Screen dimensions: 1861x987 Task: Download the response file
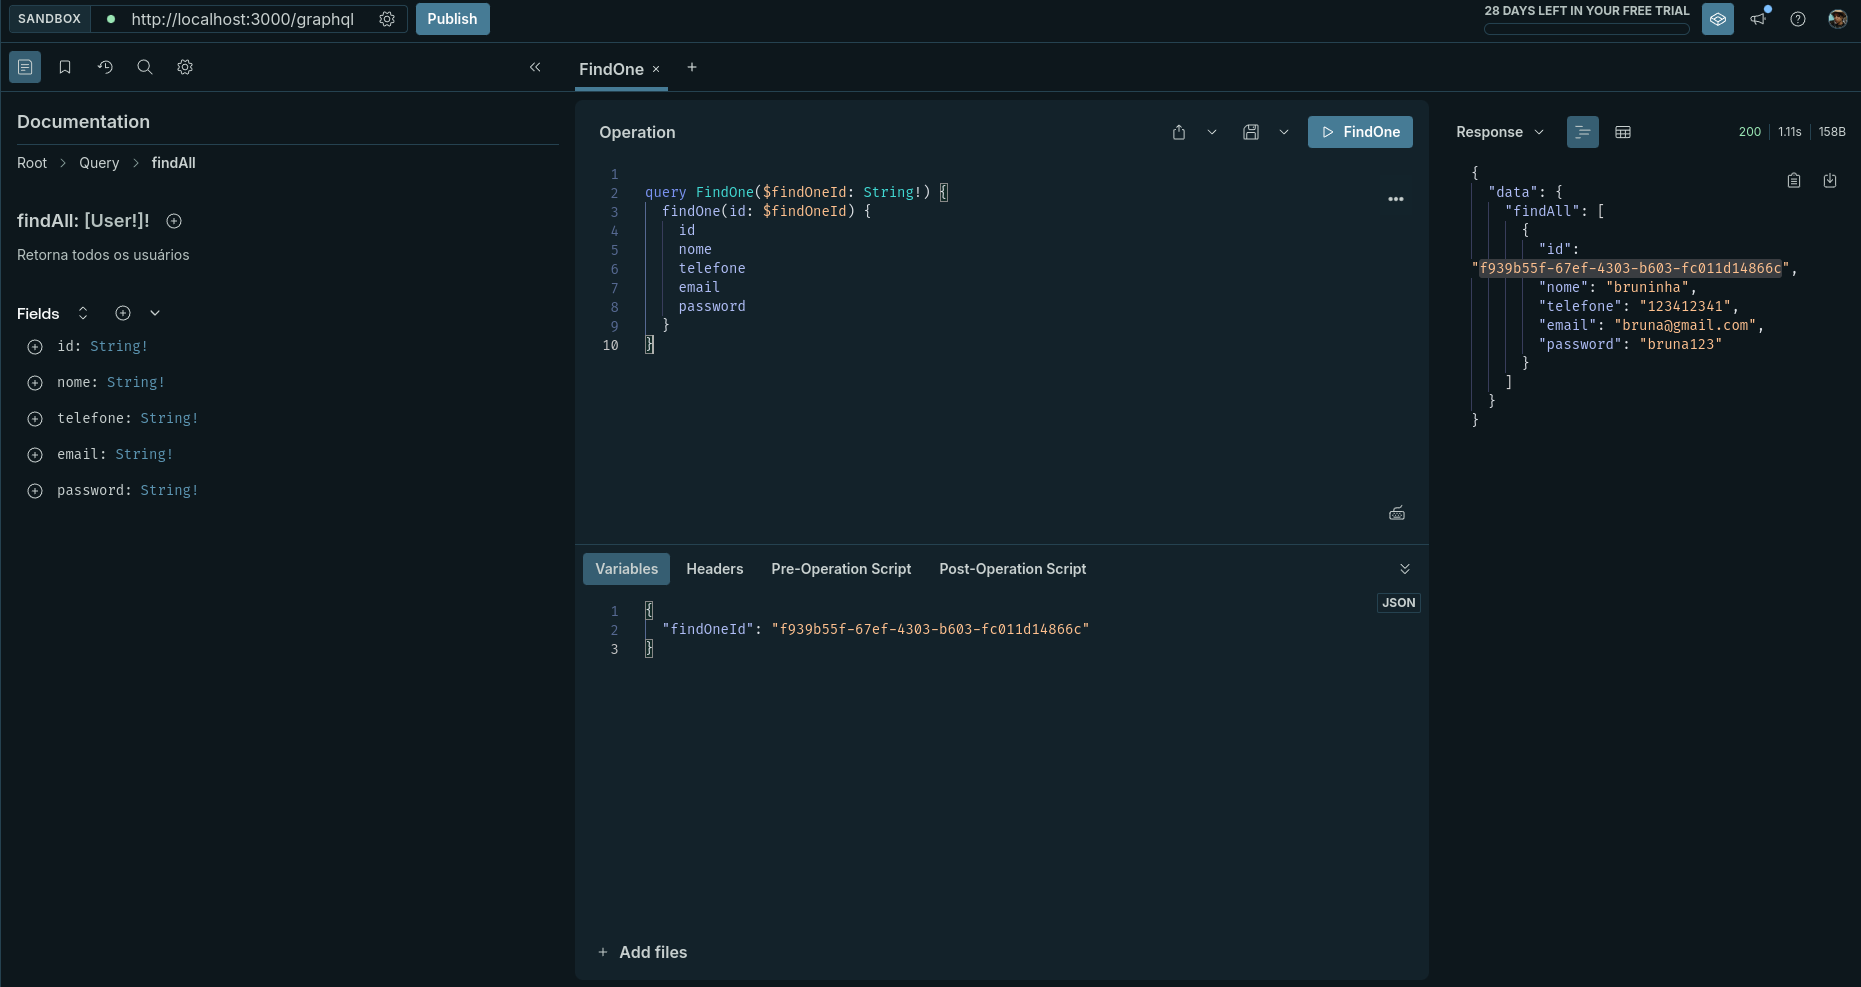[x=1830, y=181]
